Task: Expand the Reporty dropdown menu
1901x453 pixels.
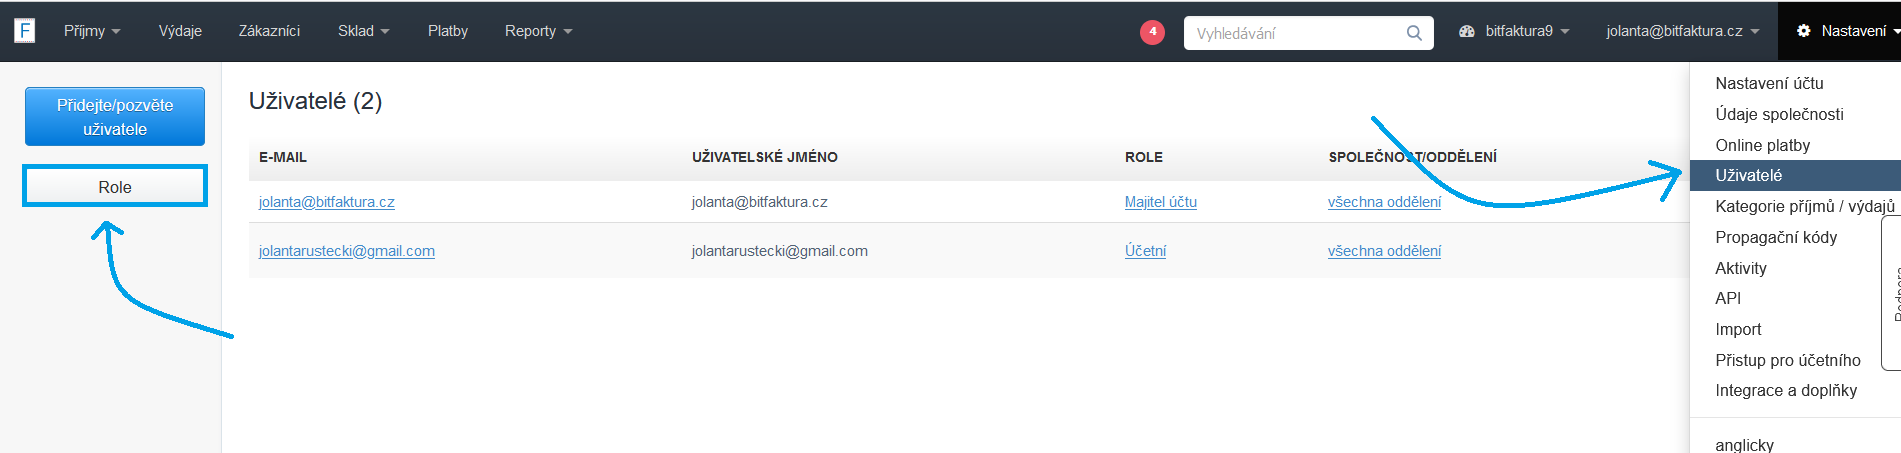Action: (x=538, y=31)
